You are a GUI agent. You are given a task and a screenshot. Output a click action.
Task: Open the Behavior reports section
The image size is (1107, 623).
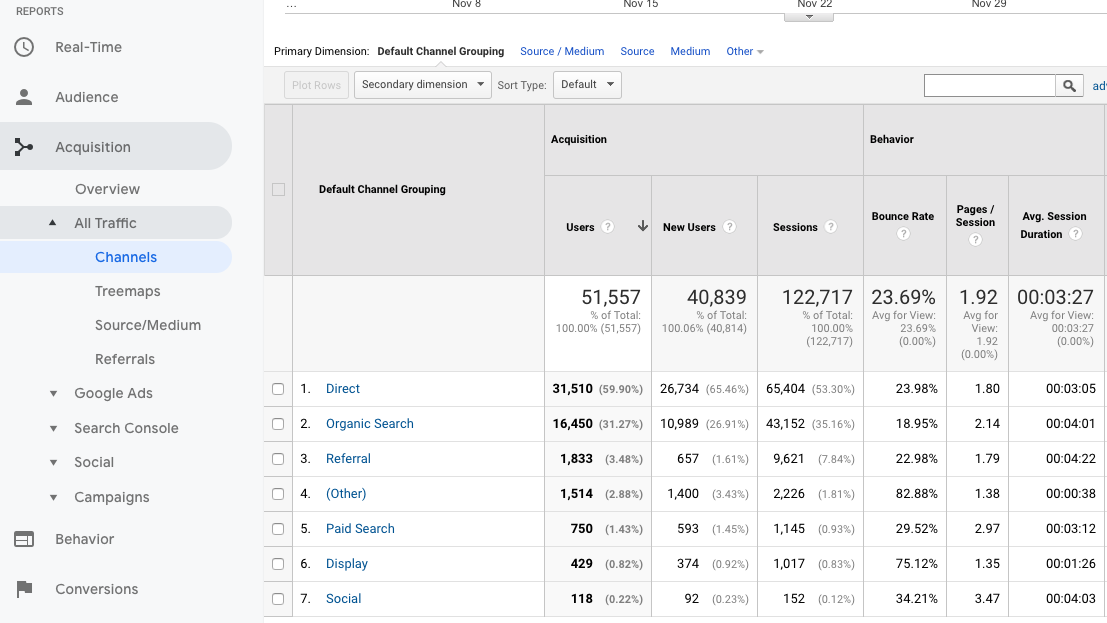(x=85, y=539)
